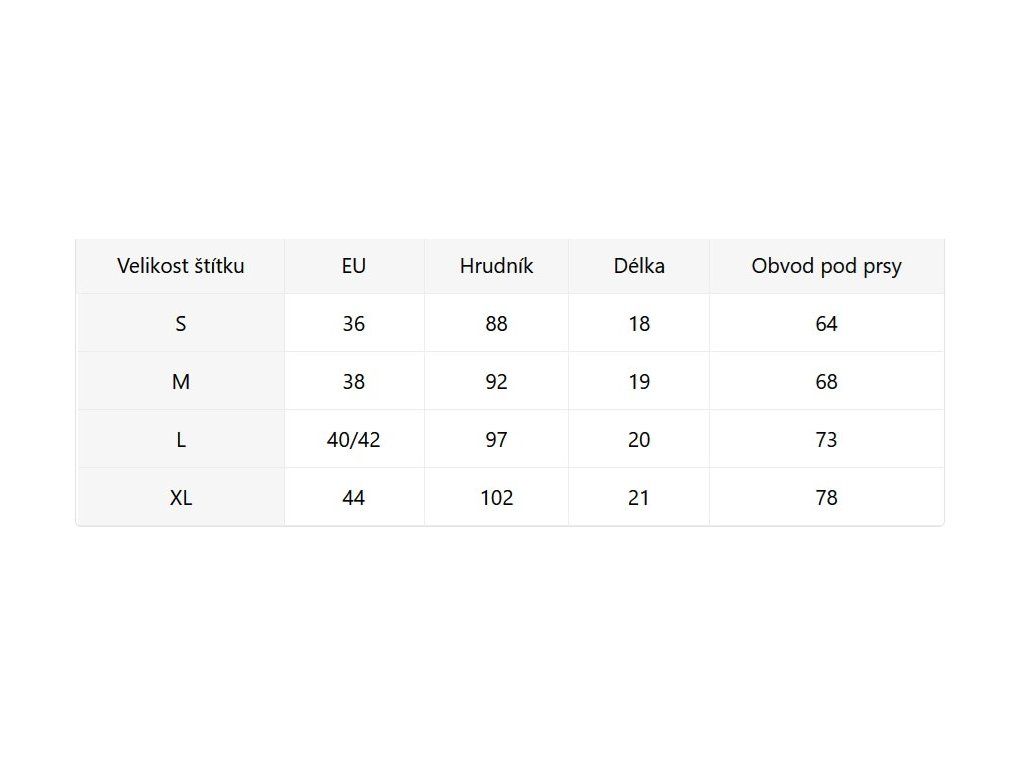The width and height of the screenshot is (1024, 768).
Task: Click the Hrudník column header
Action: point(496,266)
